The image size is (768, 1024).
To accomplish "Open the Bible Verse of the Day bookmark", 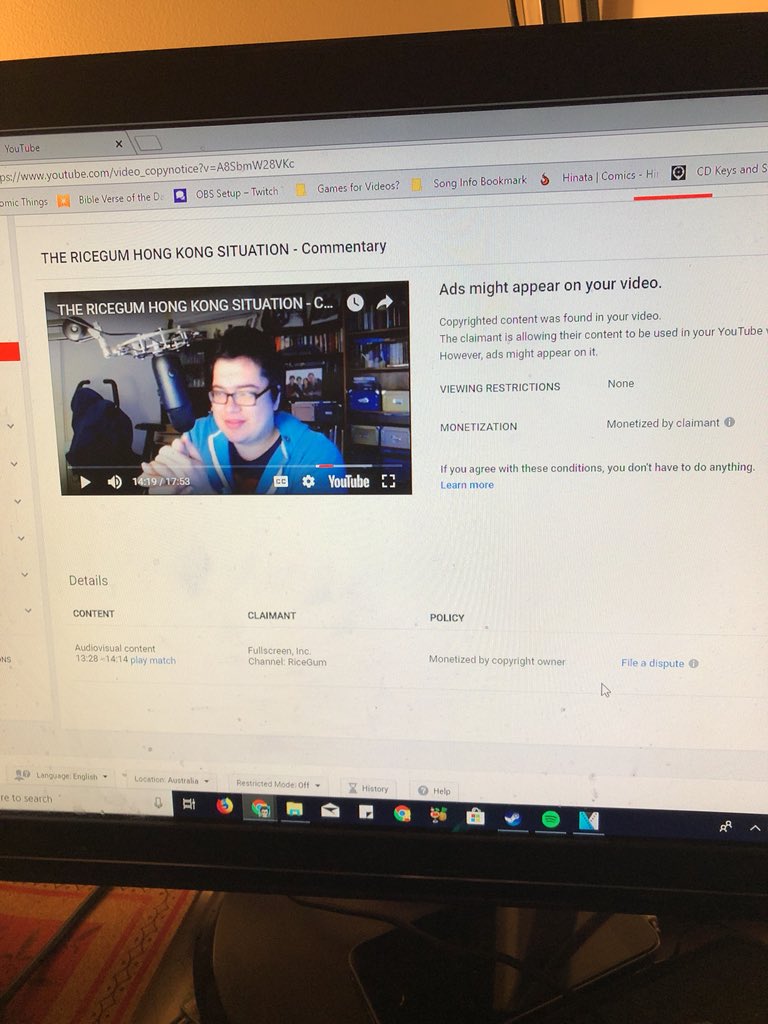I will (x=111, y=199).
